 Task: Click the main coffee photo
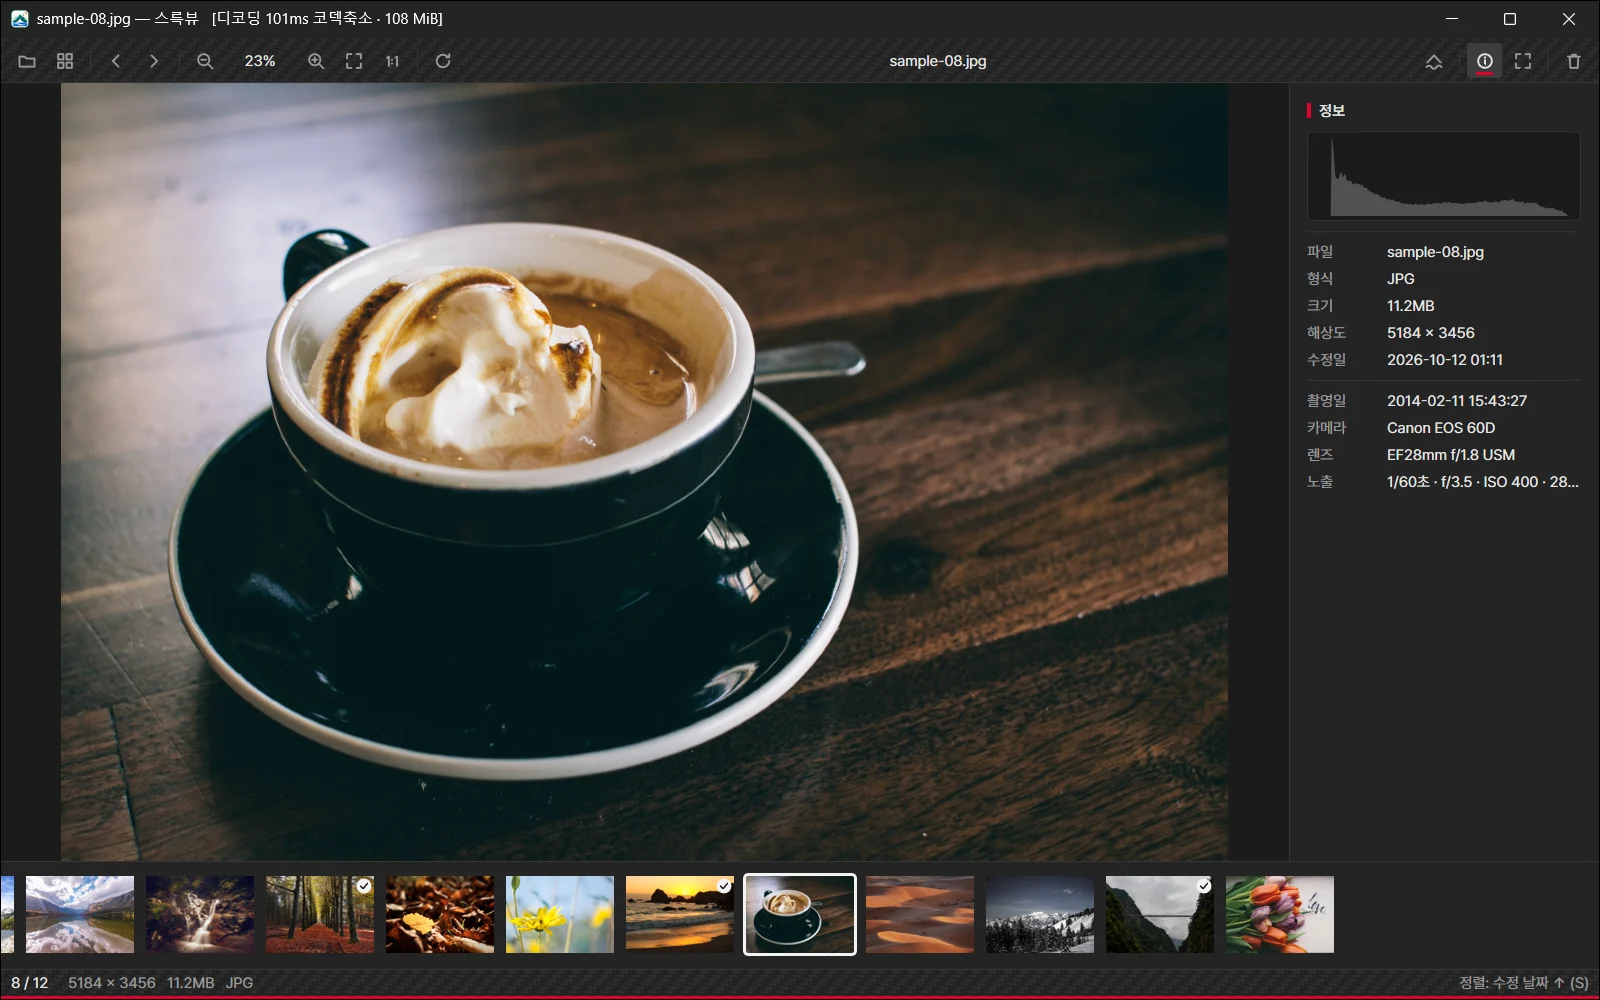644,471
